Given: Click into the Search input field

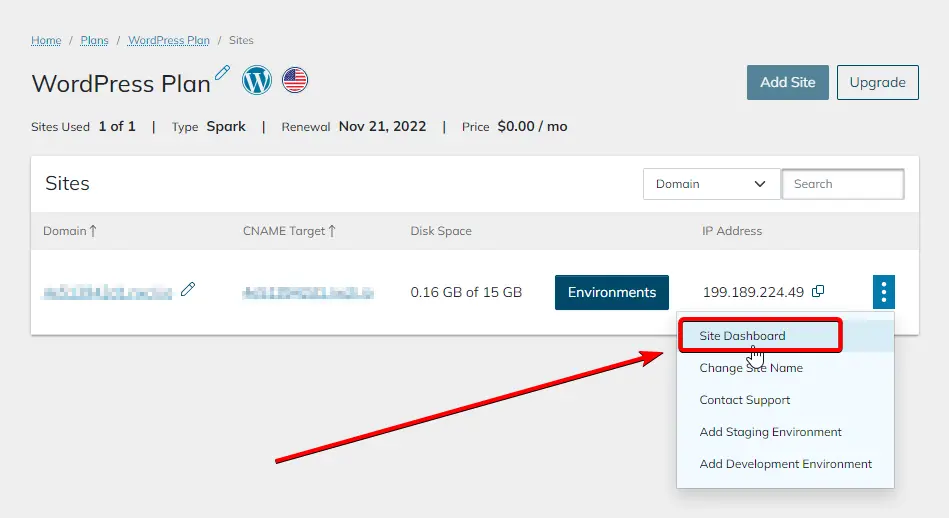Looking at the screenshot, I should tap(842, 184).
